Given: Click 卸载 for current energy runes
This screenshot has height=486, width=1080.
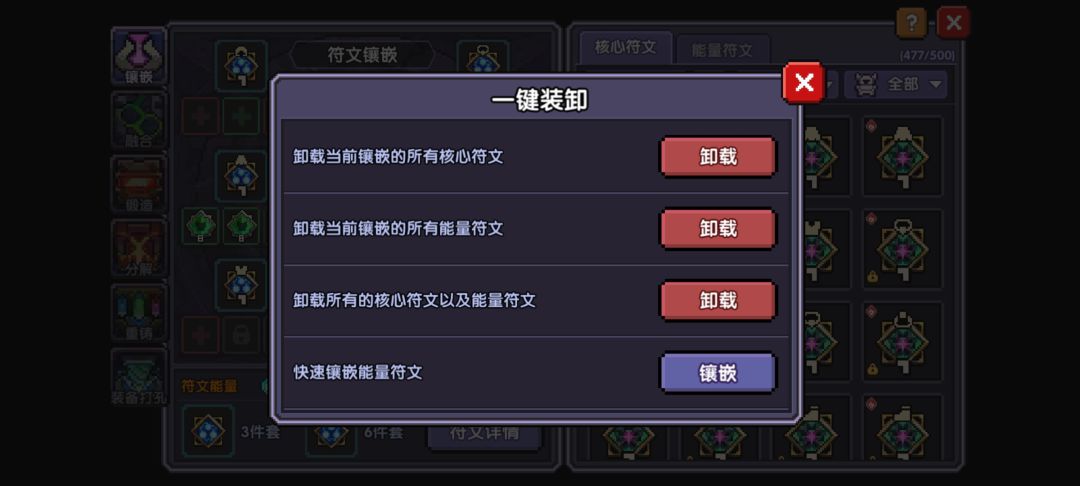Looking at the screenshot, I should coord(718,228).
